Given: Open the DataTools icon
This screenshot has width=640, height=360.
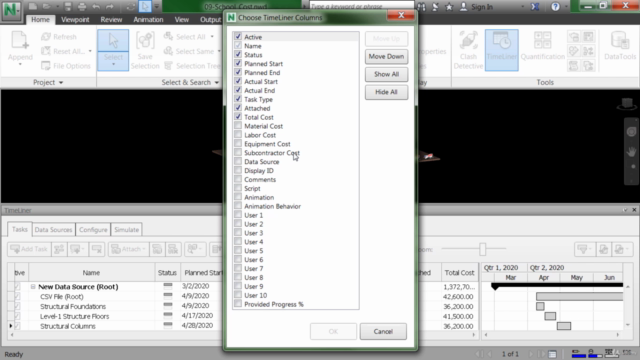Looking at the screenshot, I should (620, 41).
